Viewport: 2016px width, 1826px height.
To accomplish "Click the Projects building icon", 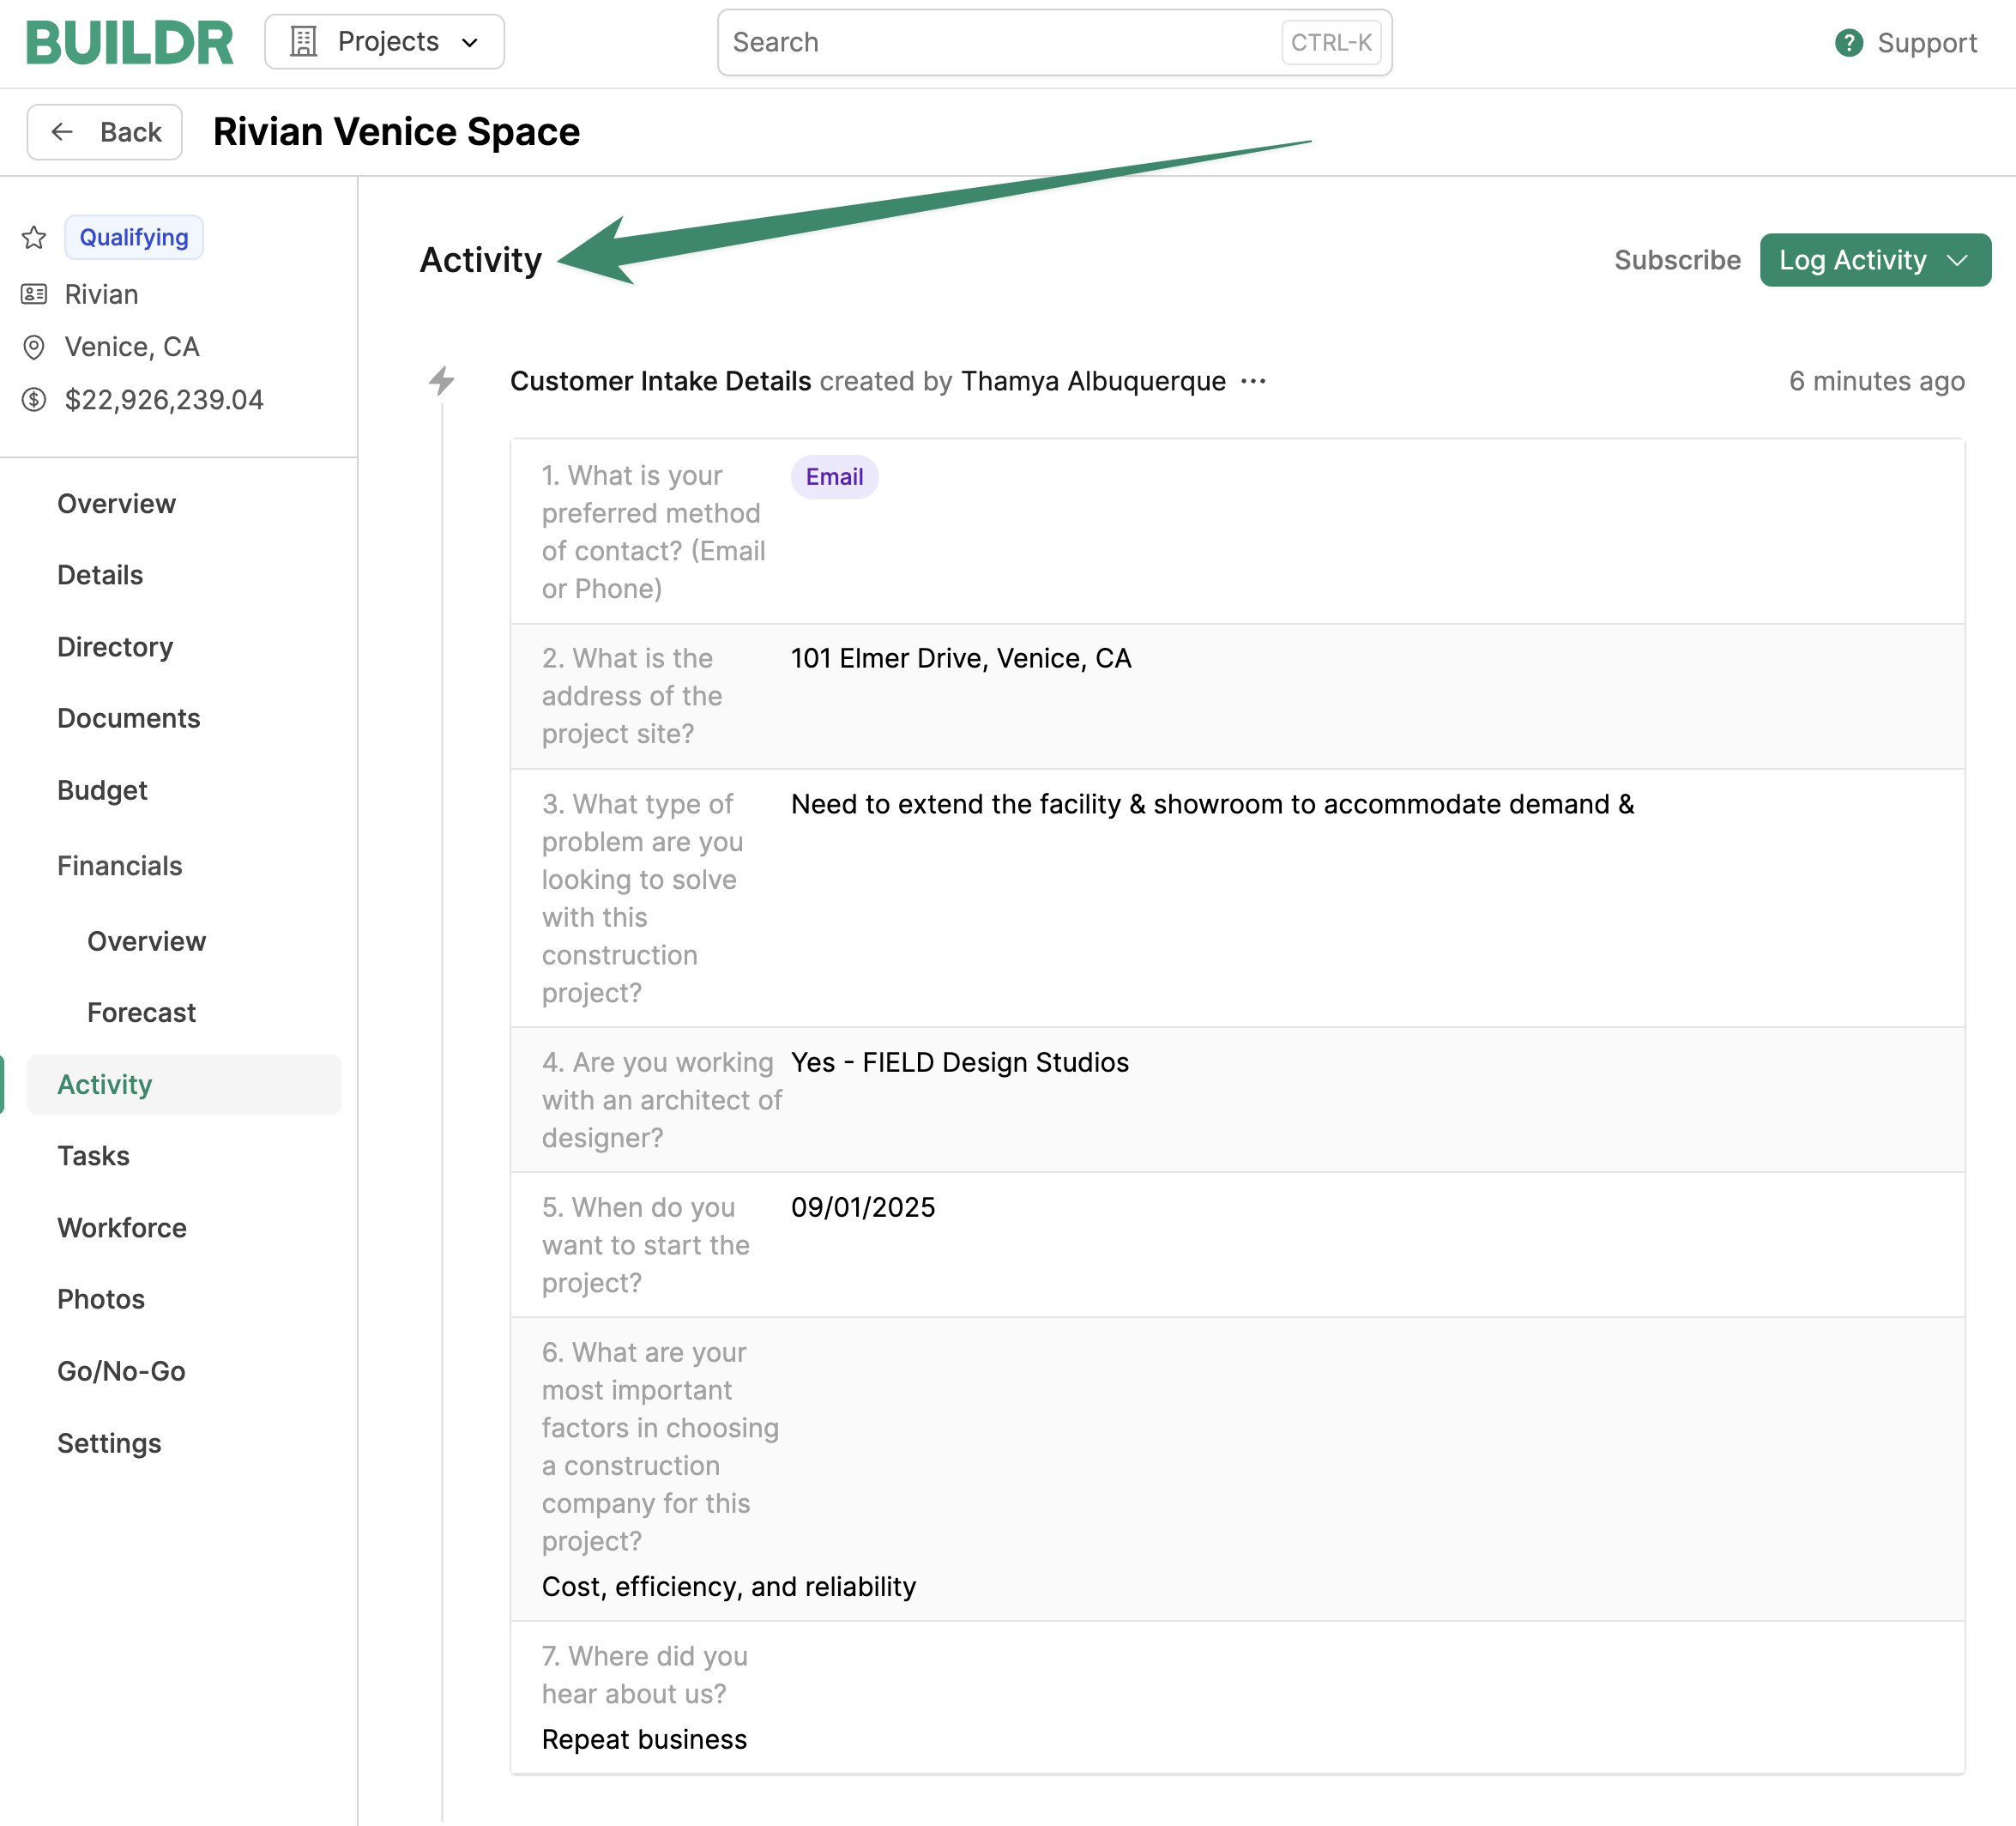I will [x=303, y=42].
